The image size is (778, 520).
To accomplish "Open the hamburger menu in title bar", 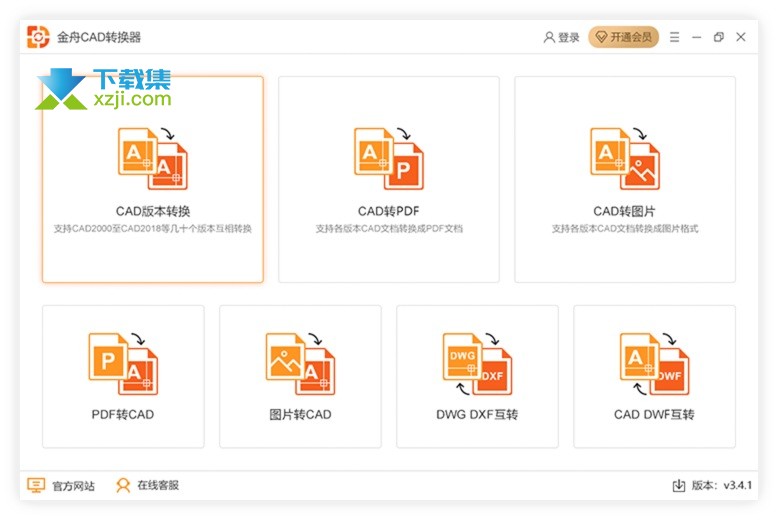I will click(x=674, y=37).
